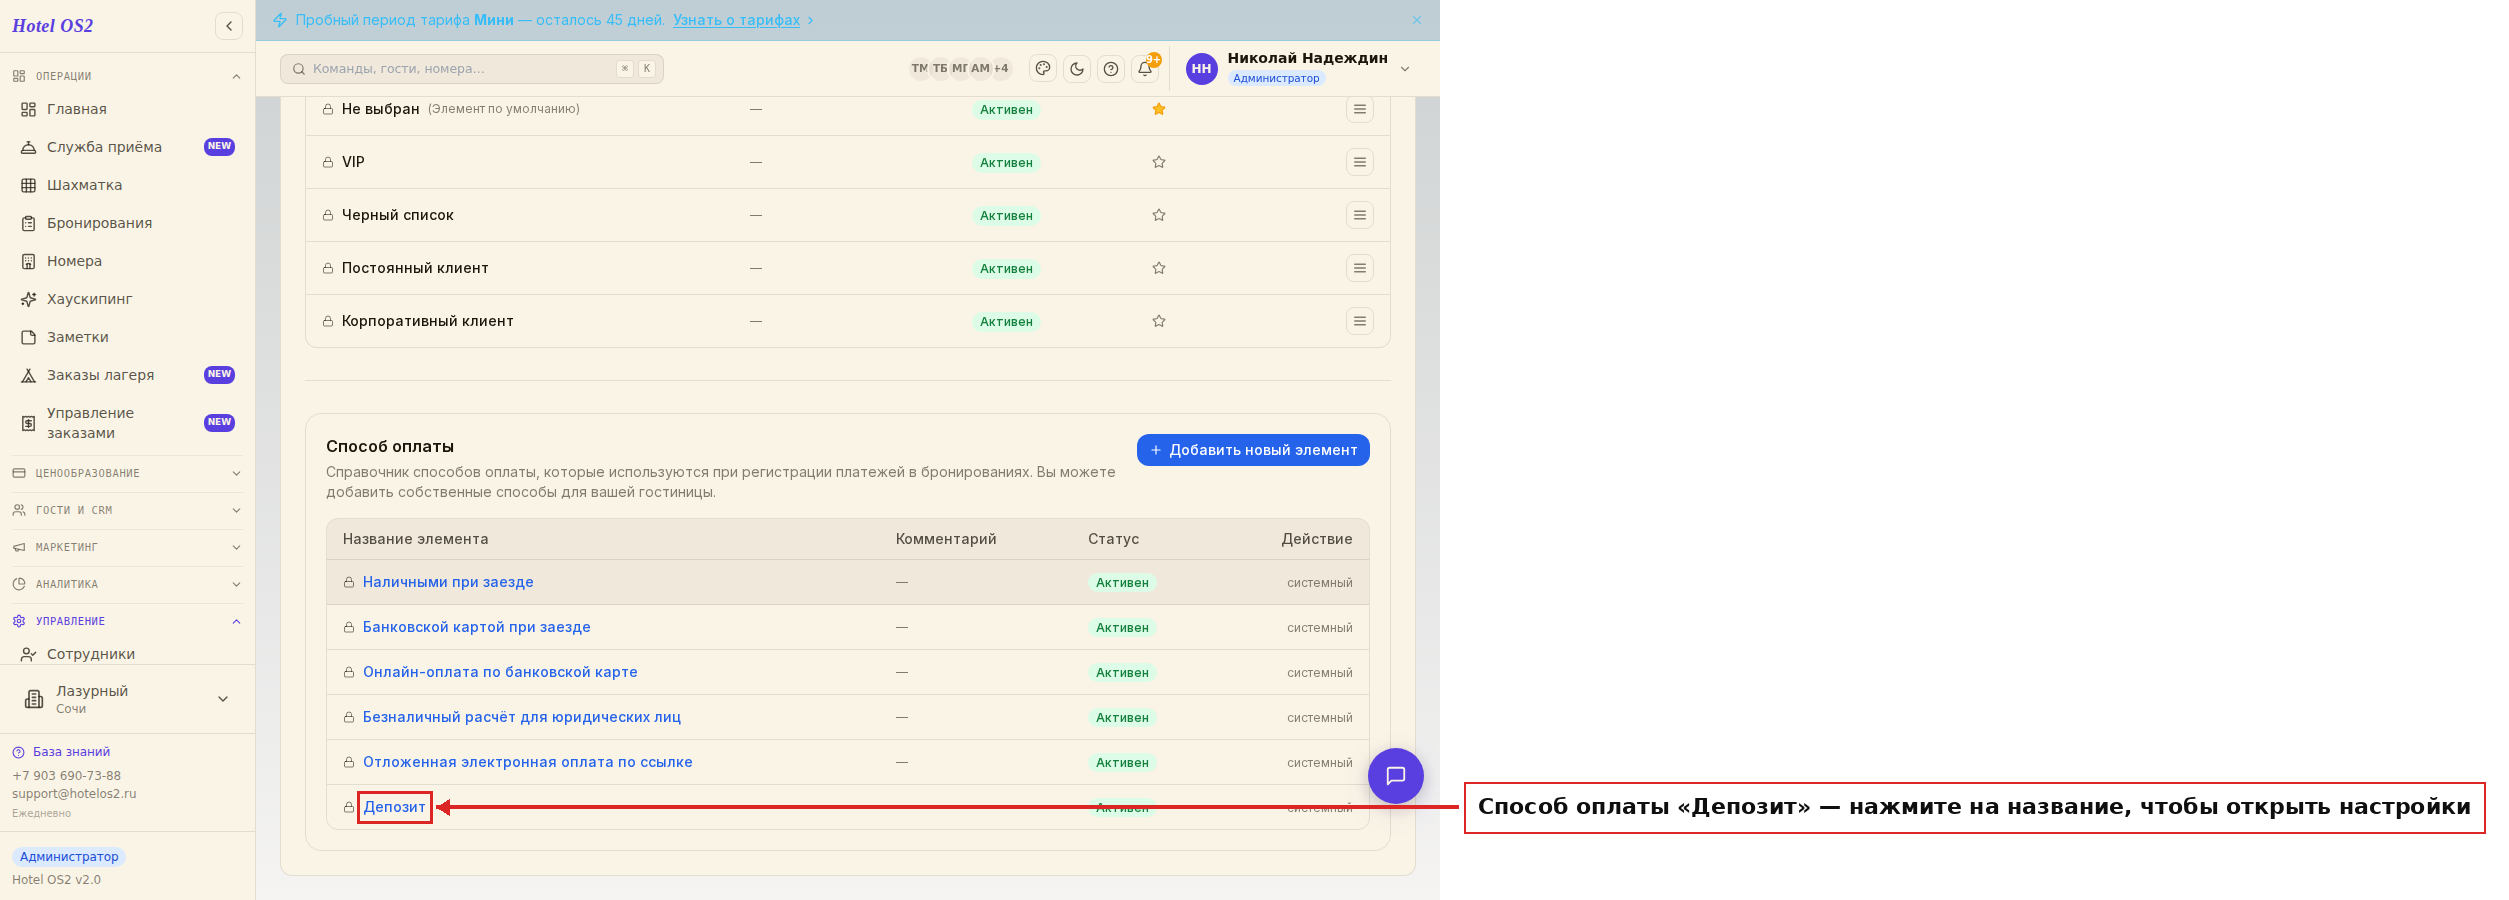Click Активен status of Наличными при заезде
Viewport: 2509px width, 900px height.
pyautogui.click(x=1122, y=583)
